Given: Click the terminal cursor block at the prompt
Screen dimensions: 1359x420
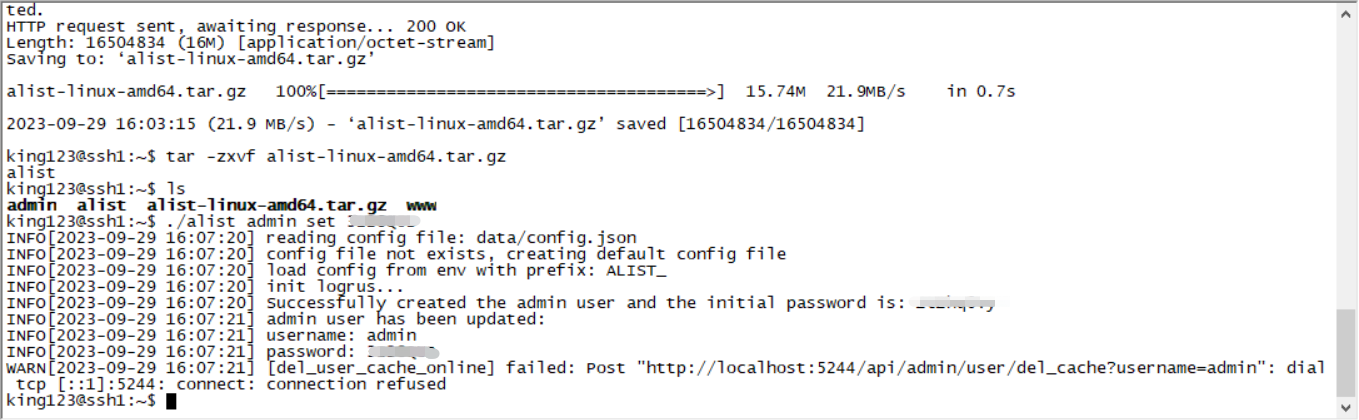Looking at the screenshot, I should [x=171, y=401].
